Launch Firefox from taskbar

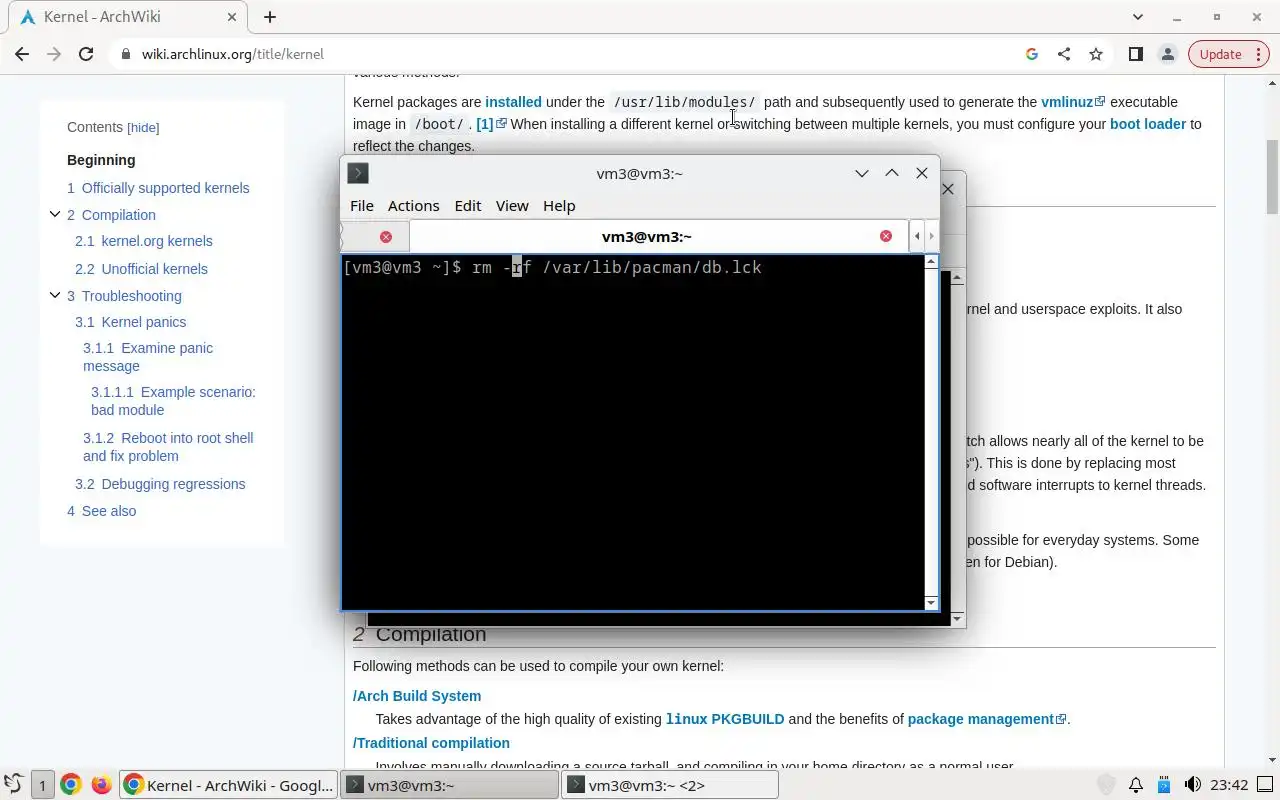click(x=101, y=785)
